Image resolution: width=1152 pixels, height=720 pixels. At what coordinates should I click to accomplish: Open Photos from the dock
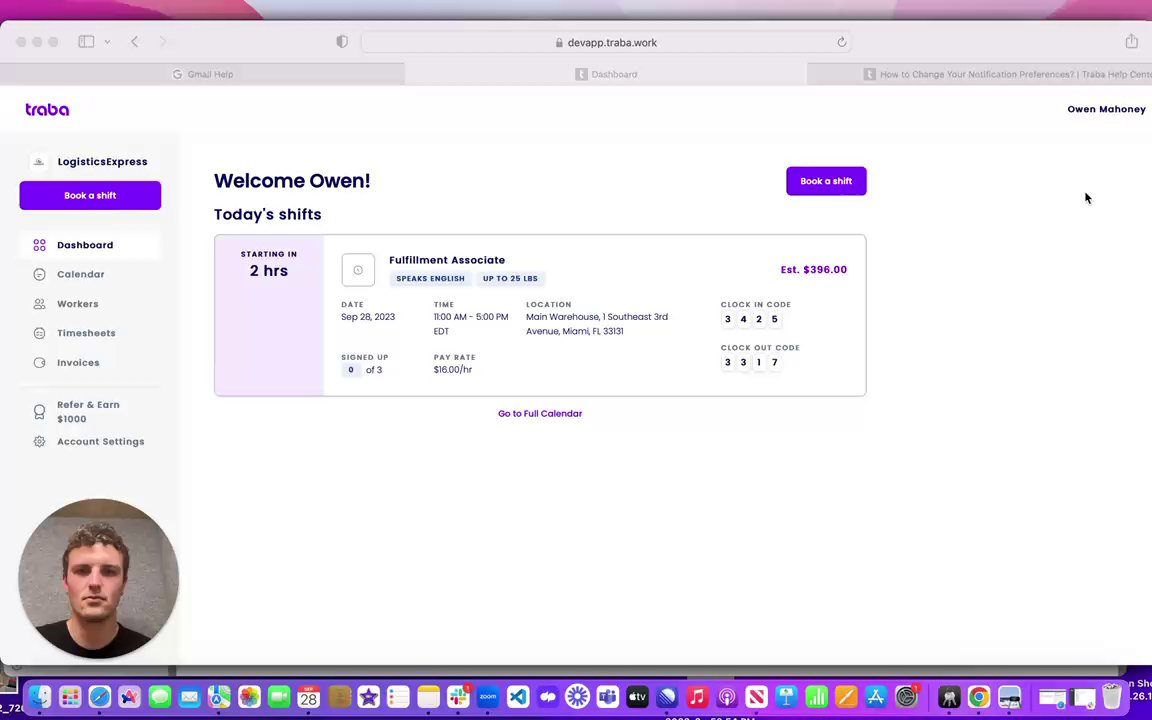pos(249,696)
